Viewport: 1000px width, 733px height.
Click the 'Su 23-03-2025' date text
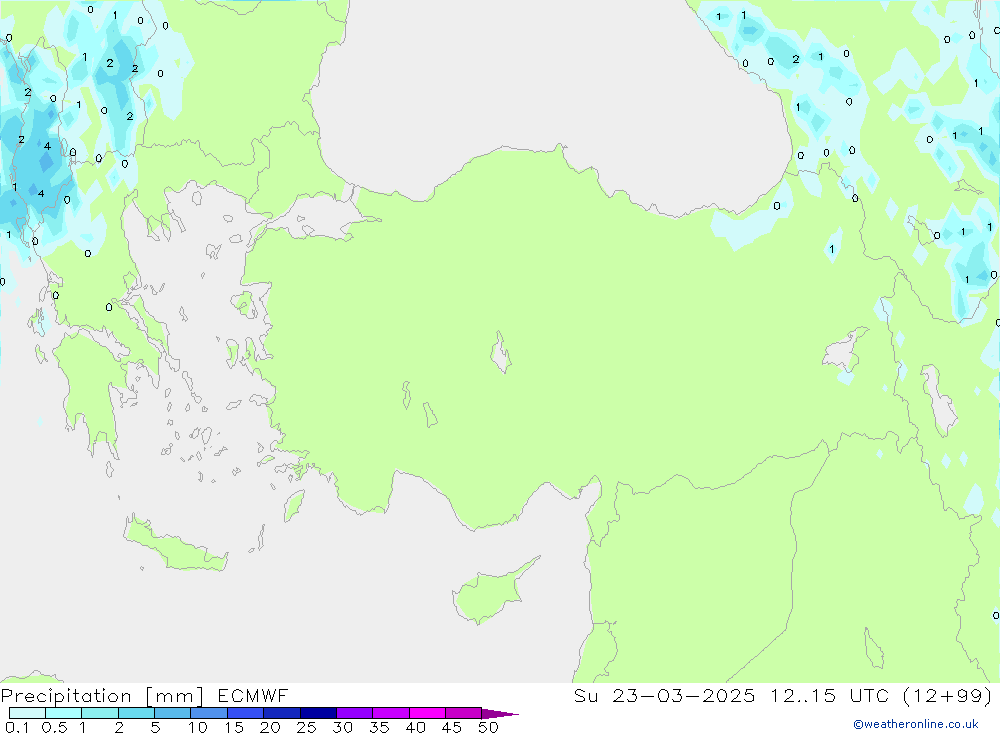(x=664, y=695)
